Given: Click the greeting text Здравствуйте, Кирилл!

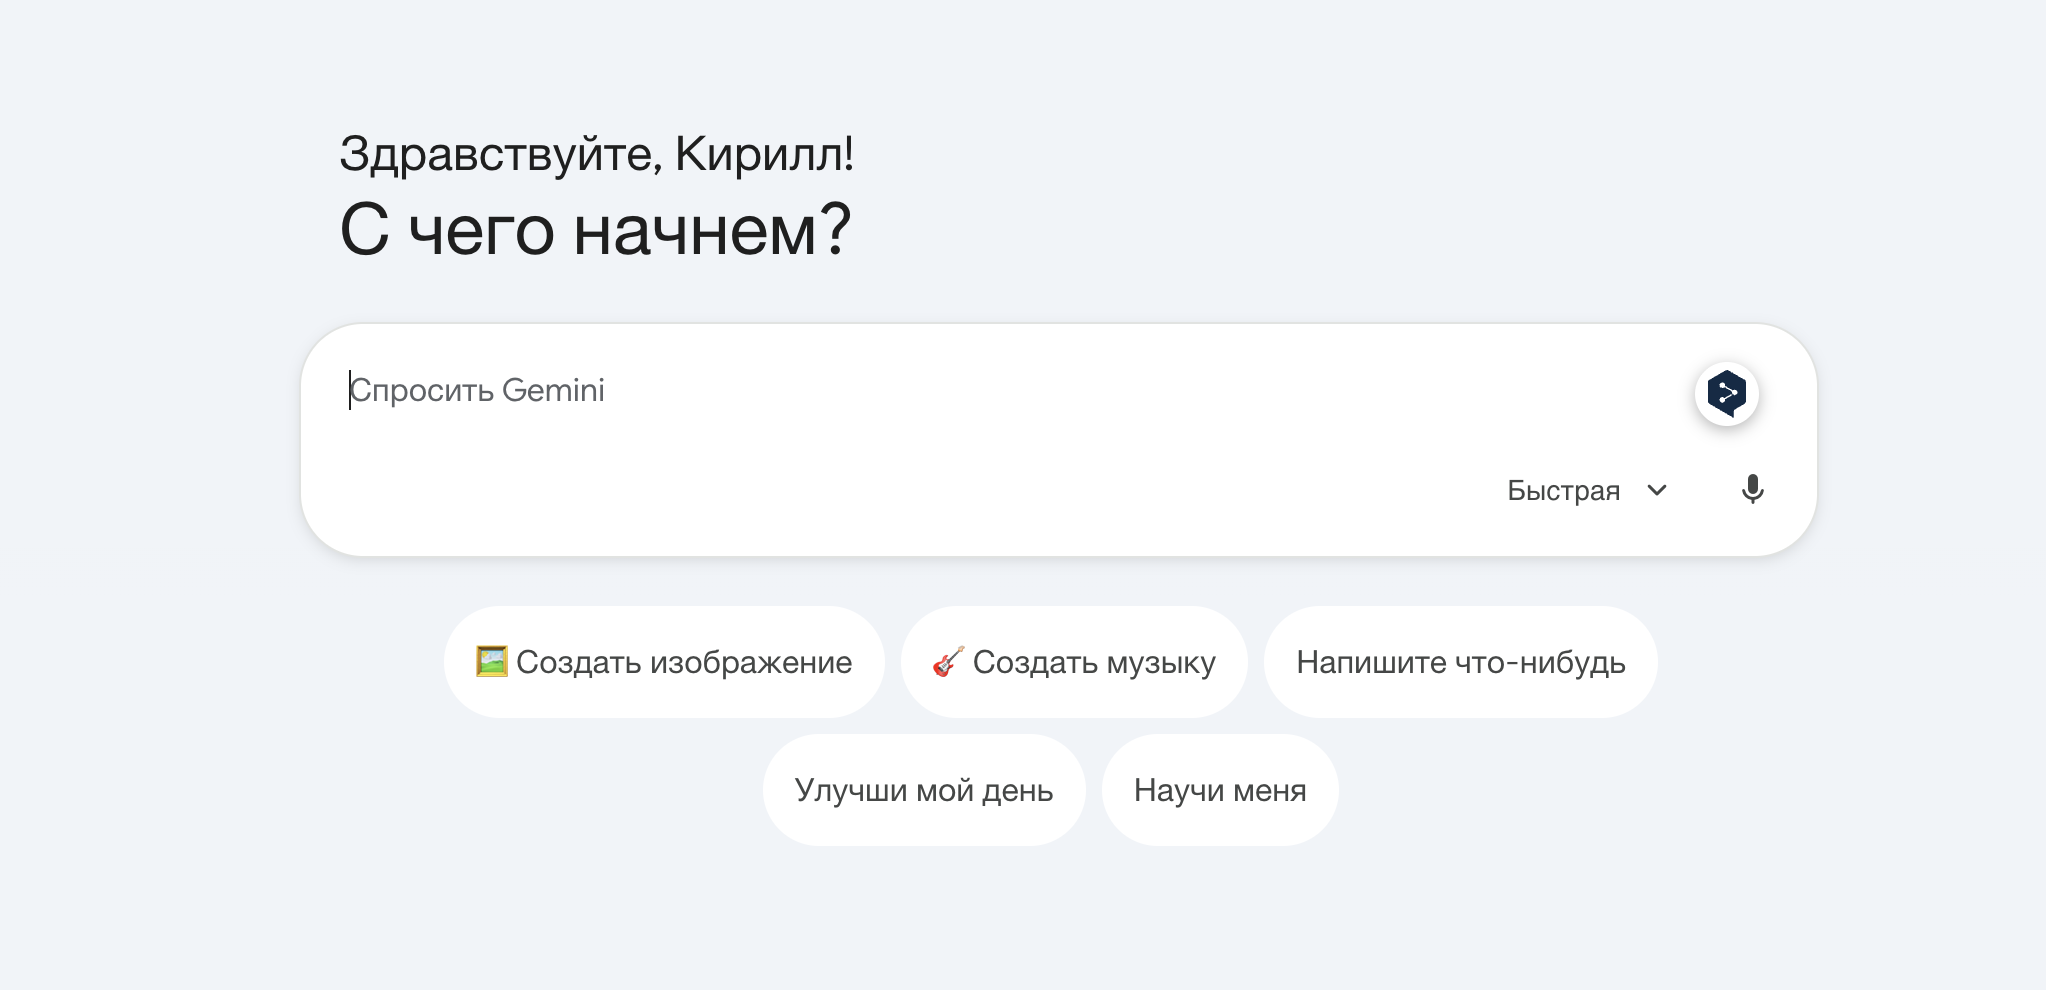Looking at the screenshot, I should click(x=597, y=154).
